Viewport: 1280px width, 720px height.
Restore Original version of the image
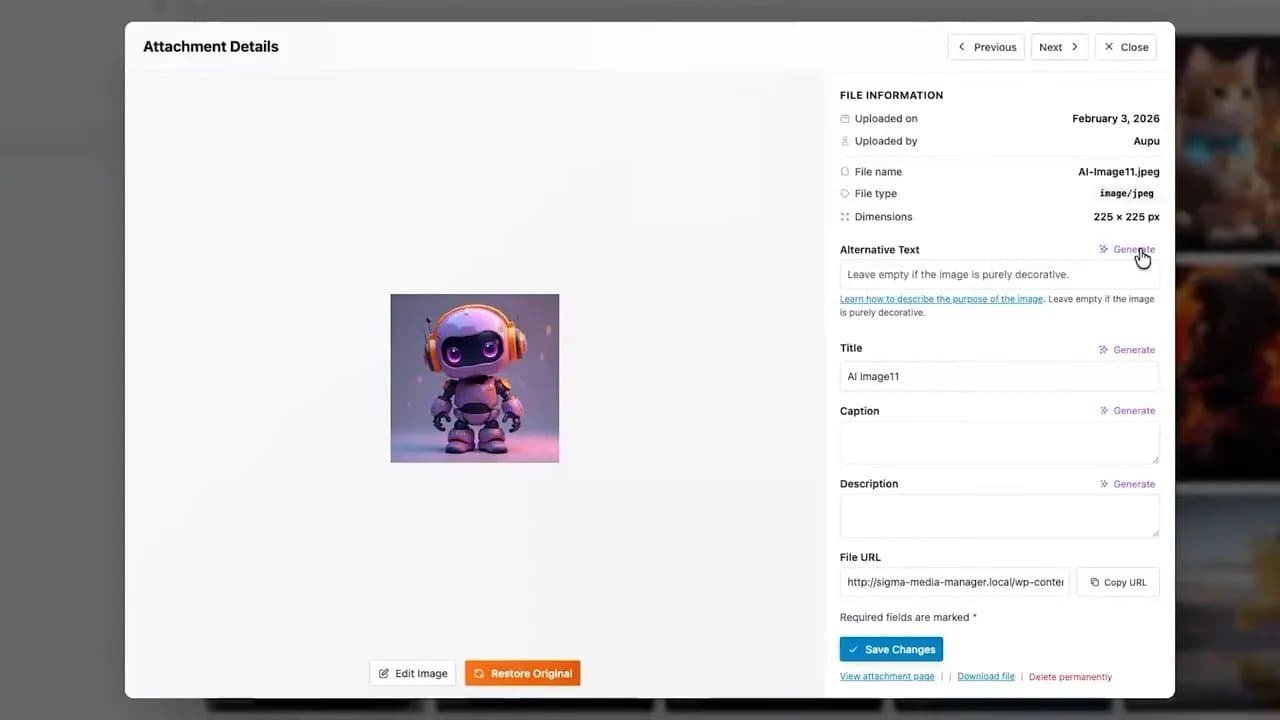click(x=522, y=673)
